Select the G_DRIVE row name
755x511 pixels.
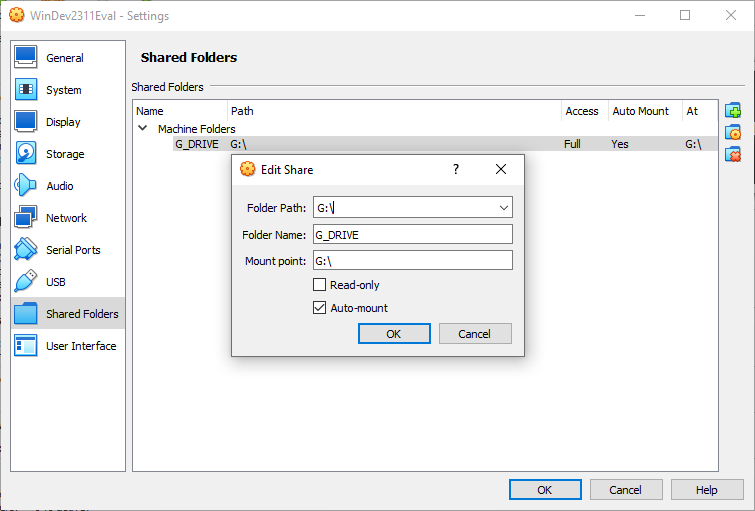coord(196,144)
